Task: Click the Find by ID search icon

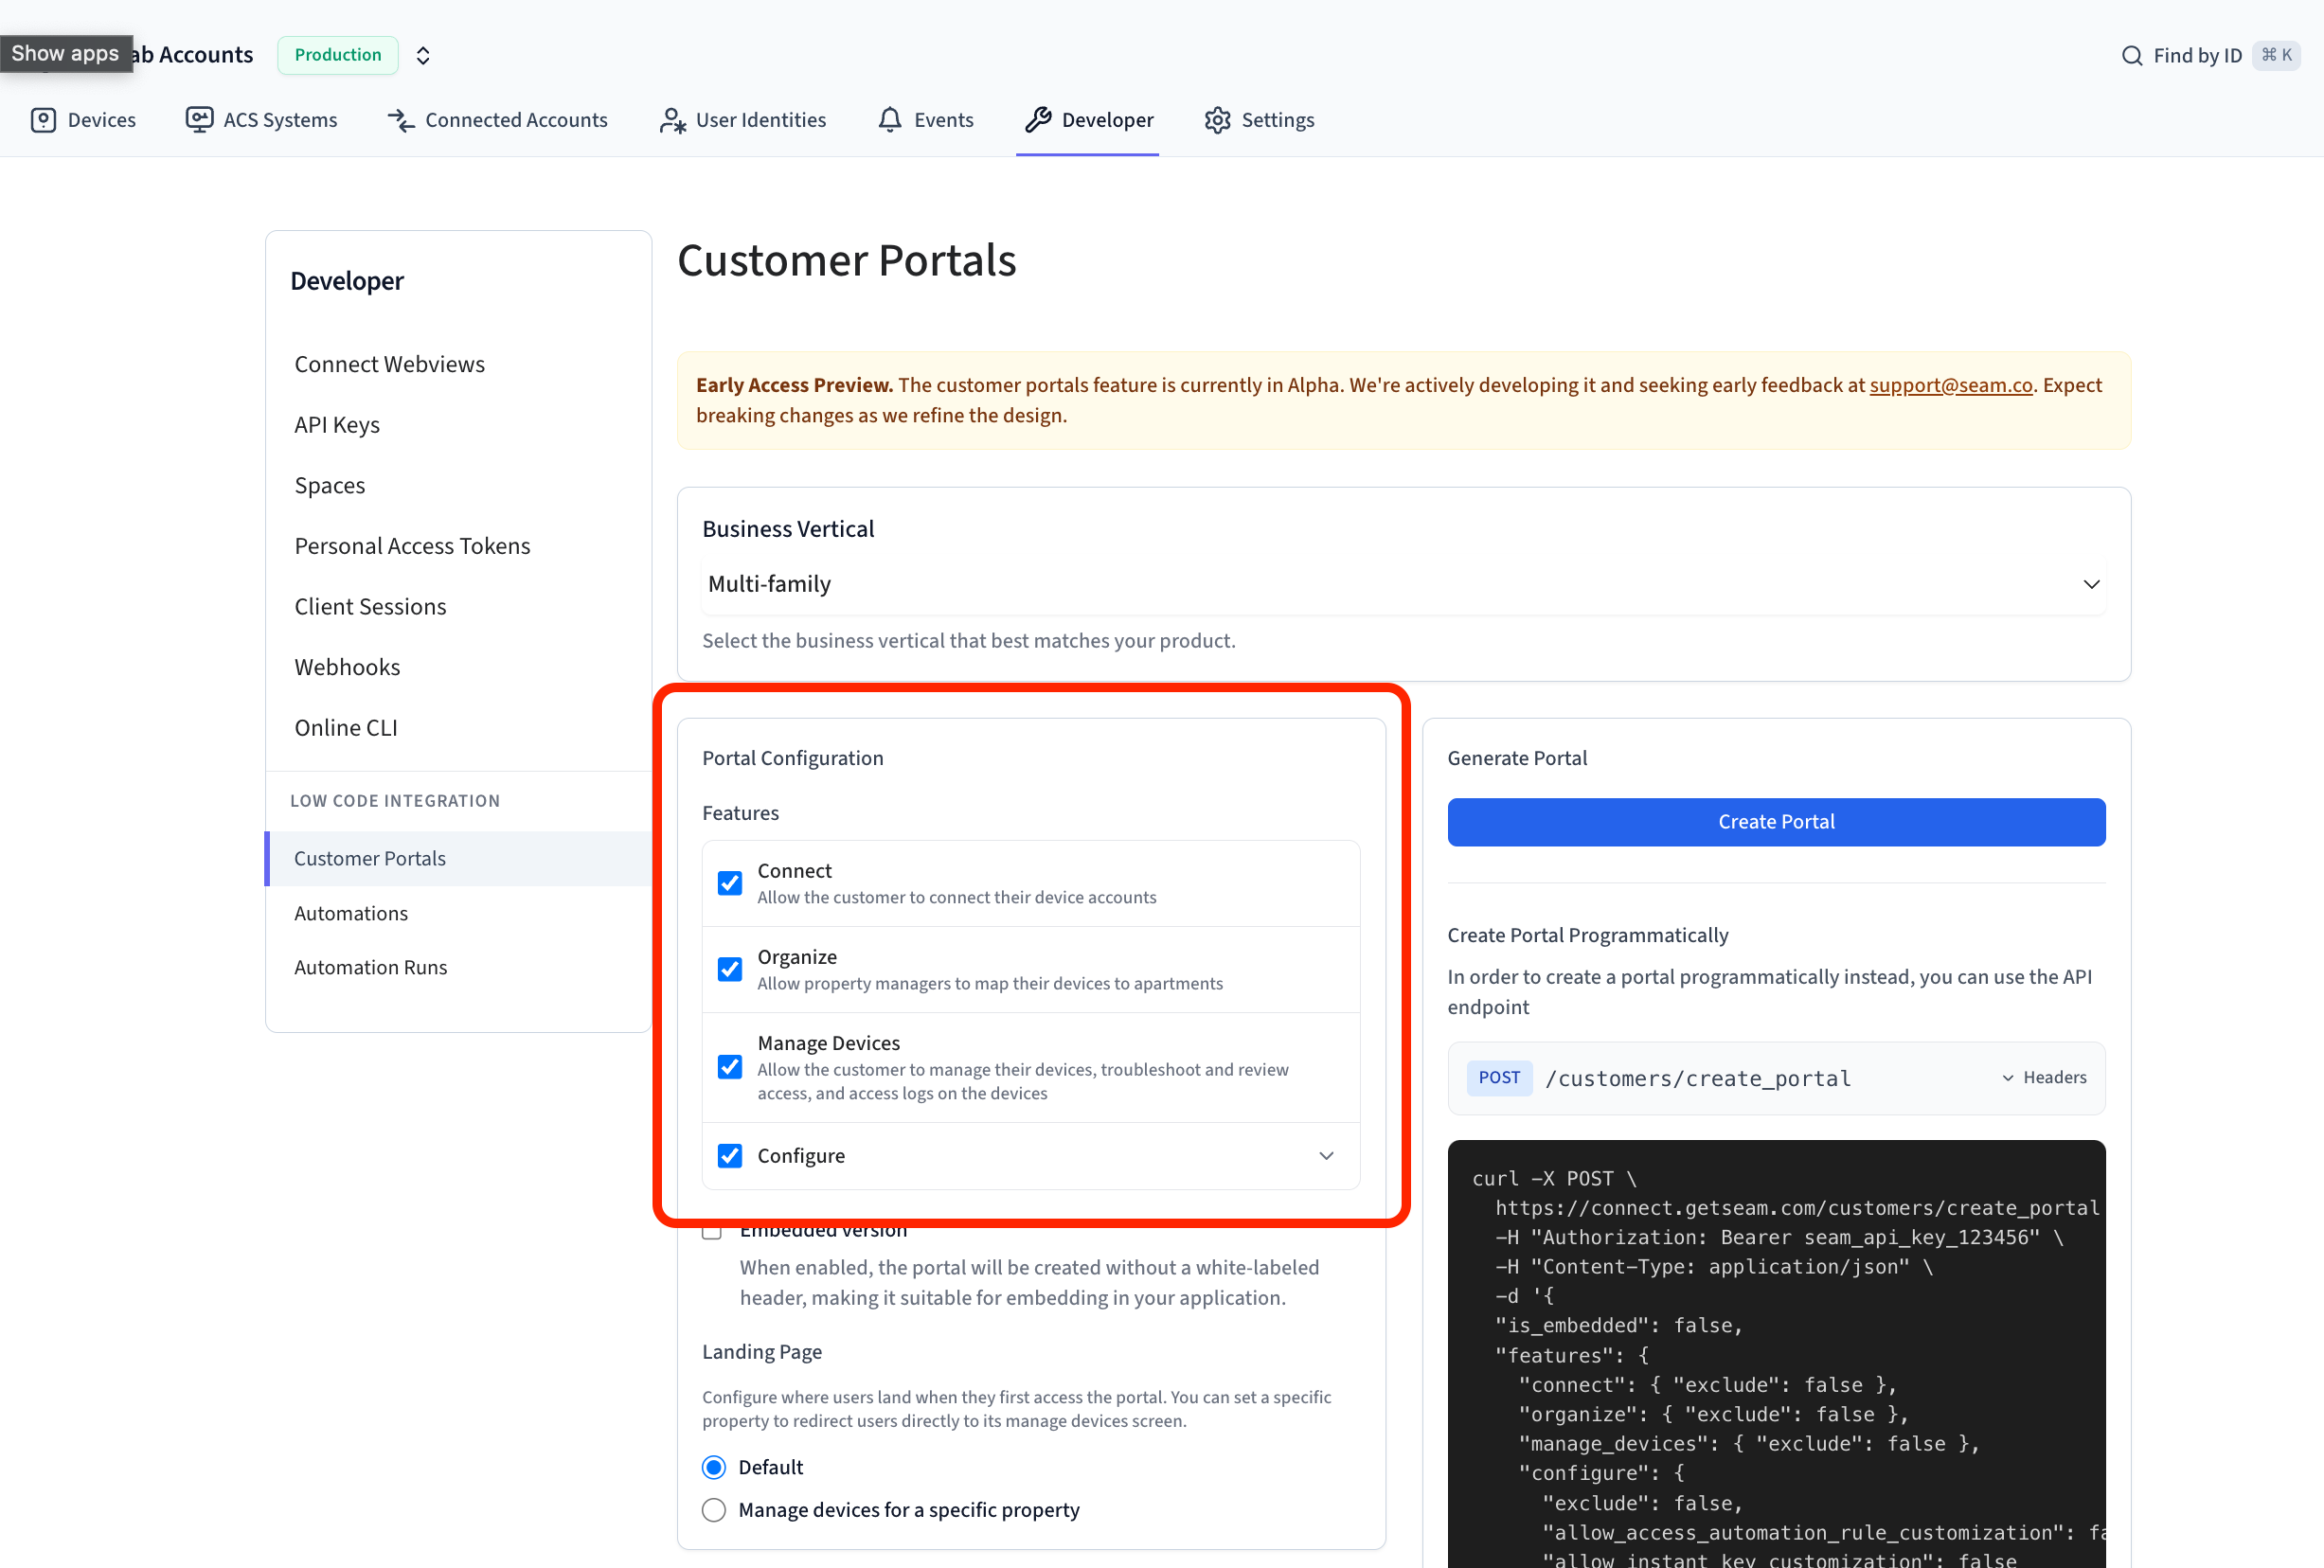Action: pyautogui.click(x=2131, y=56)
